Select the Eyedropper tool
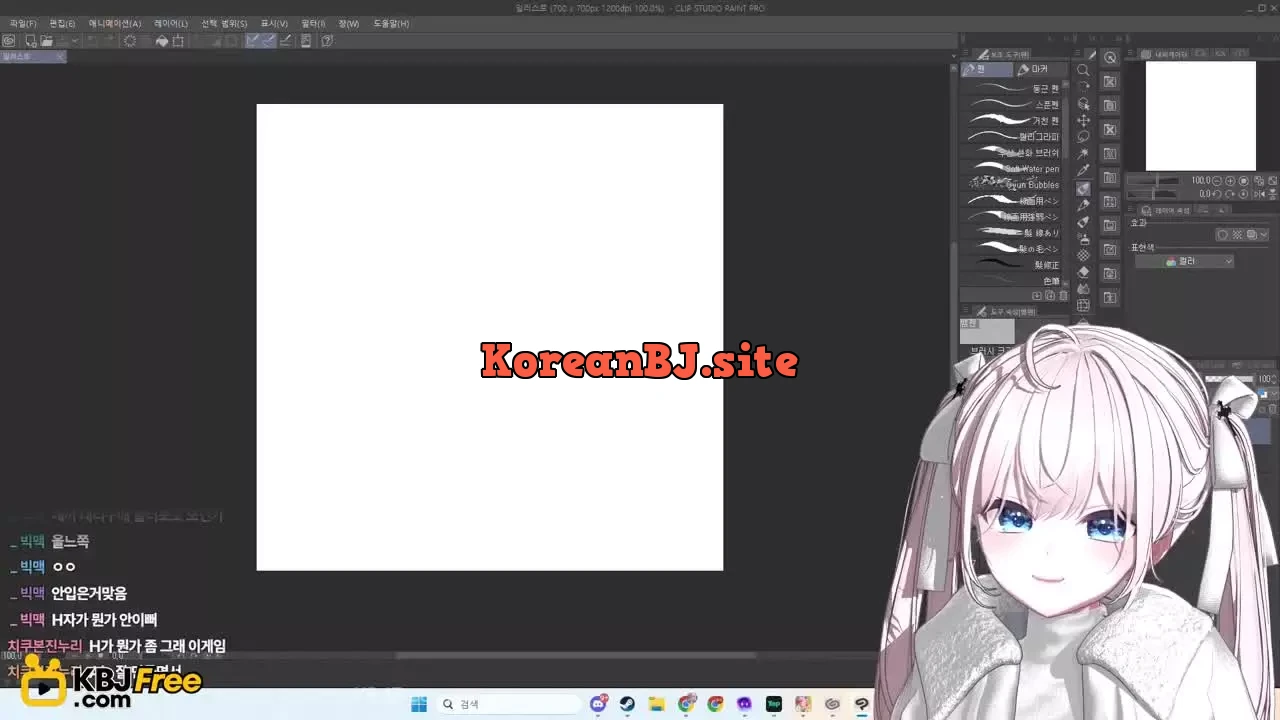The height and width of the screenshot is (720, 1280). (1083, 171)
